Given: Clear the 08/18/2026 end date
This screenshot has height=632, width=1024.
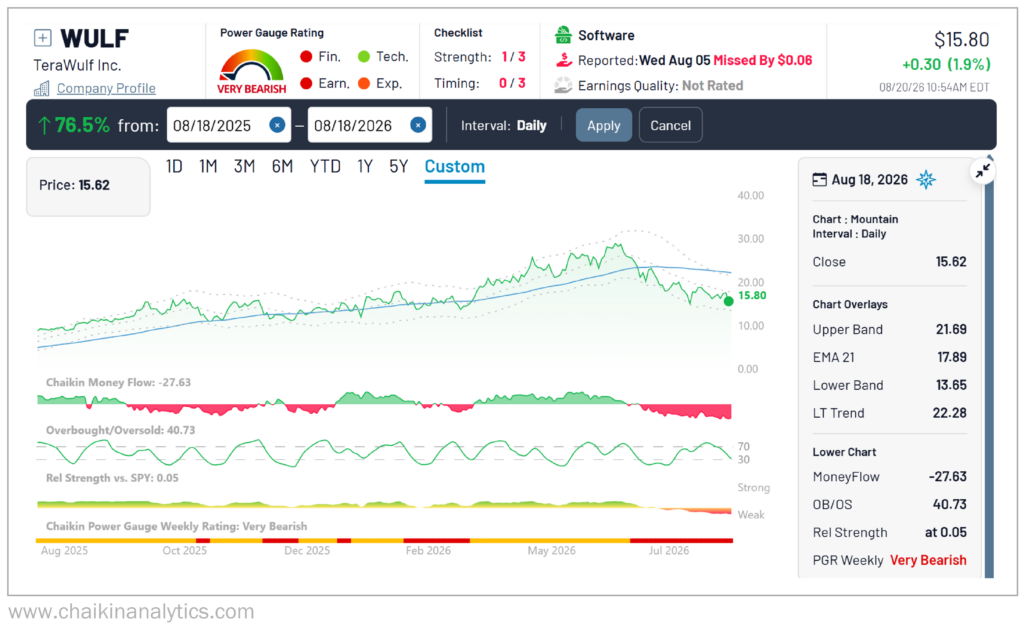Looking at the screenshot, I should tap(418, 125).
